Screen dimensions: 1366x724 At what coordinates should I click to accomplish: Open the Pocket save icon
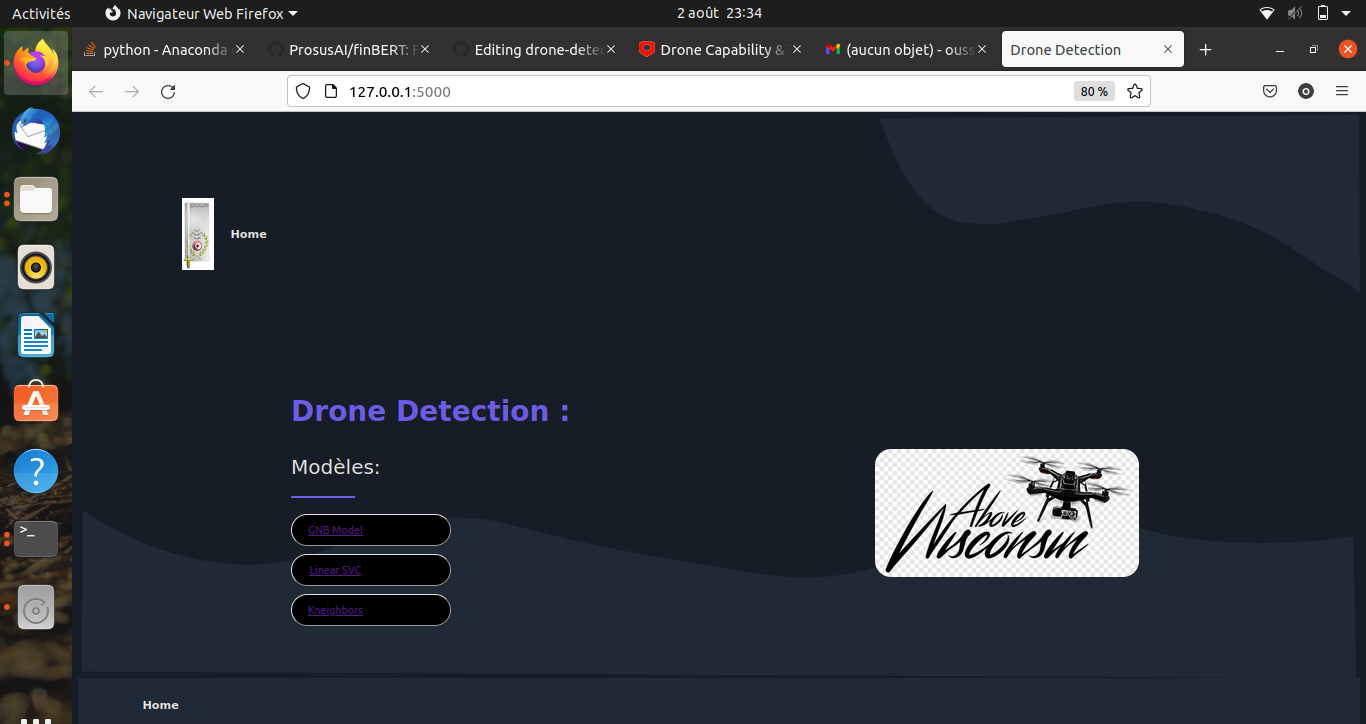tap(1270, 92)
